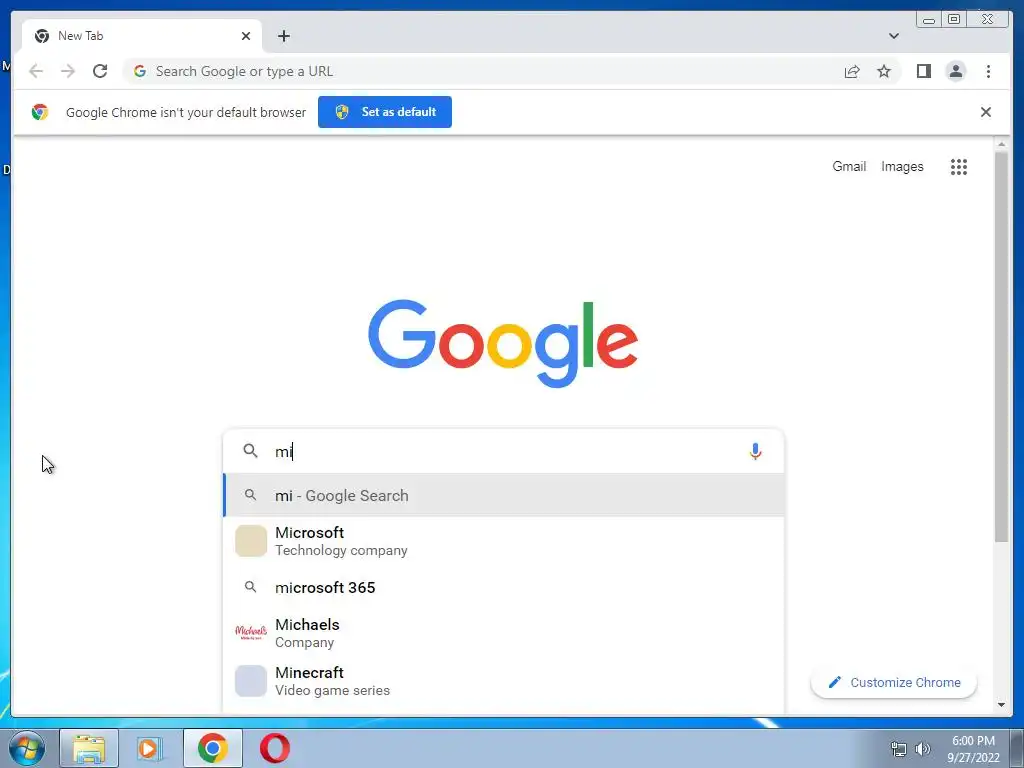Open the Images link
The height and width of the screenshot is (768, 1024).
click(x=902, y=167)
